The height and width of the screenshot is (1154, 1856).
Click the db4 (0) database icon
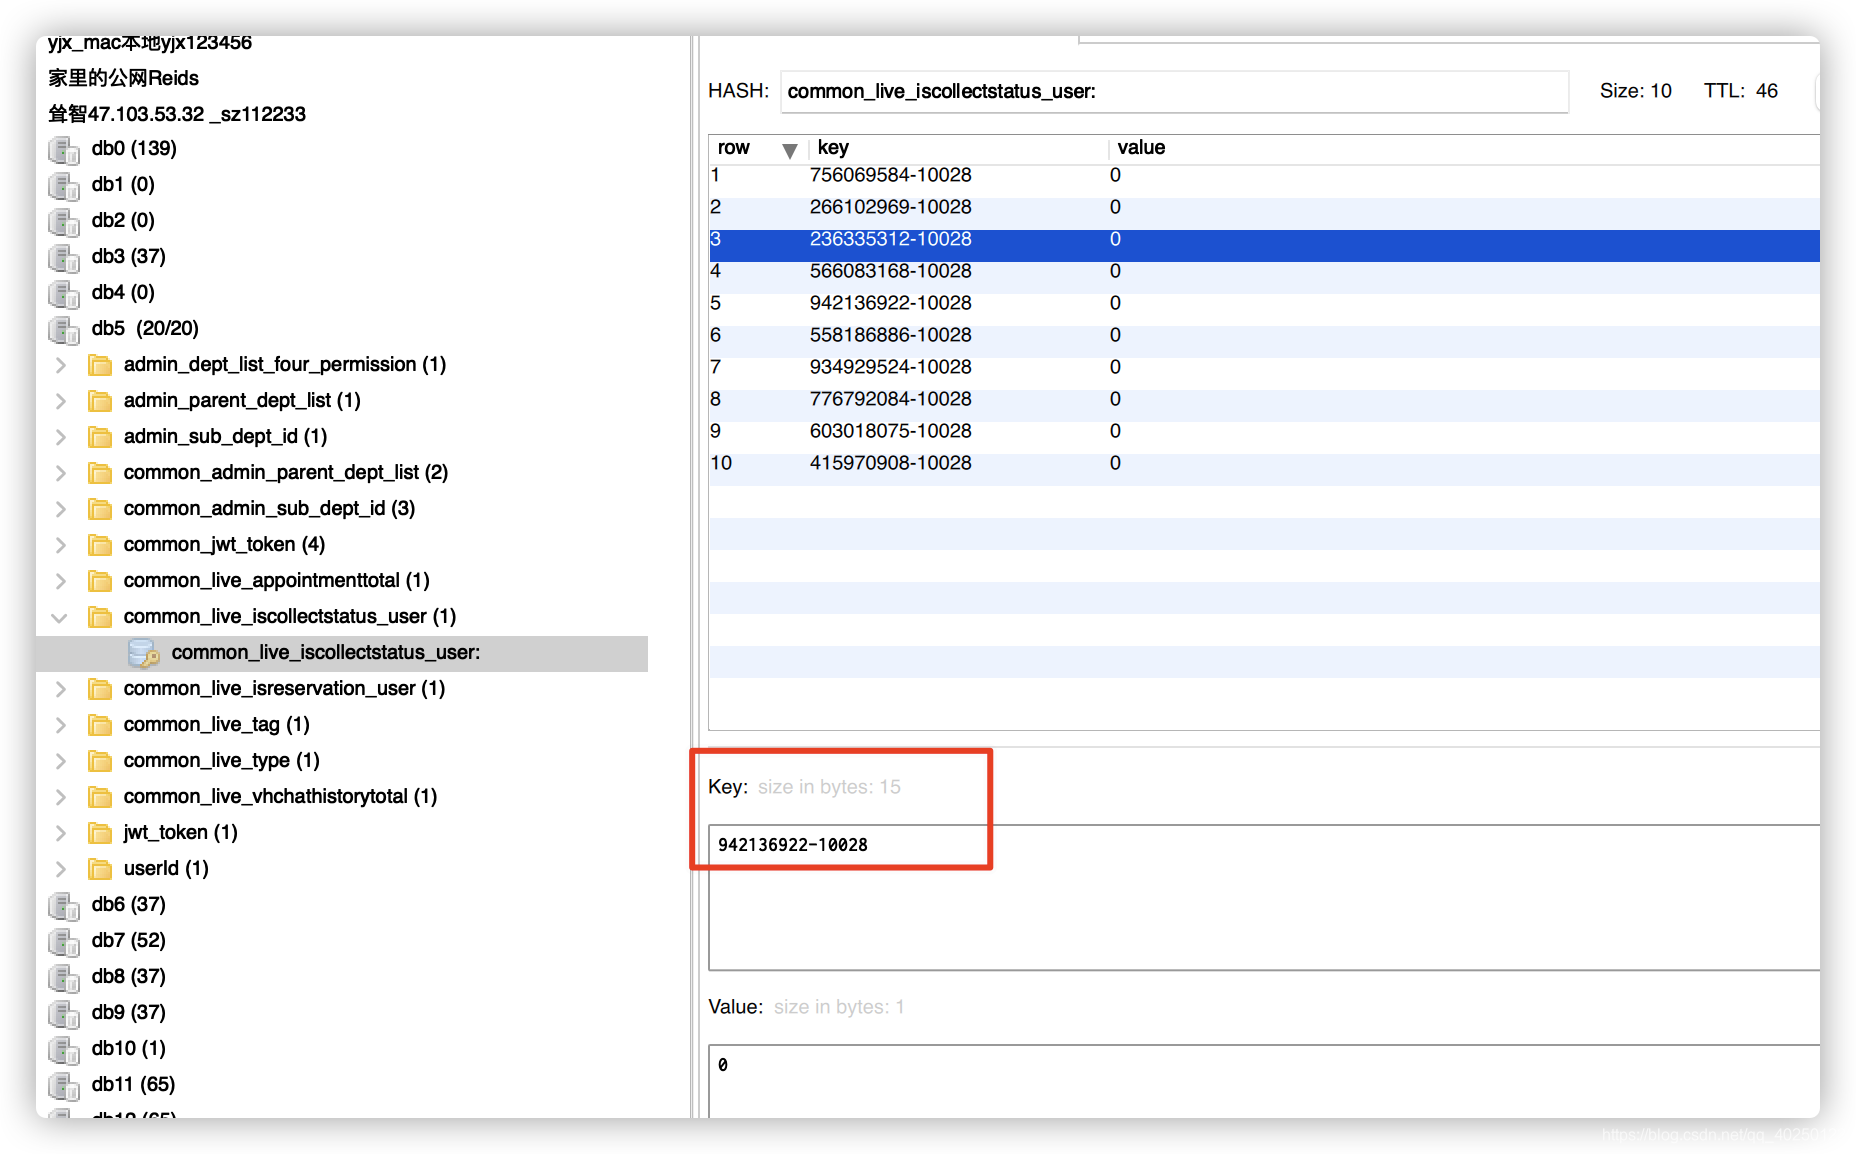[x=64, y=294]
